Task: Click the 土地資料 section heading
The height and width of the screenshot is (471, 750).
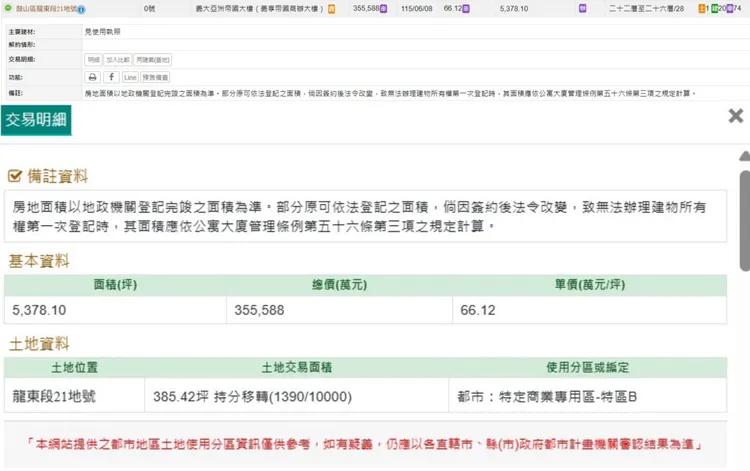Action: pyautogui.click(x=39, y=344)
